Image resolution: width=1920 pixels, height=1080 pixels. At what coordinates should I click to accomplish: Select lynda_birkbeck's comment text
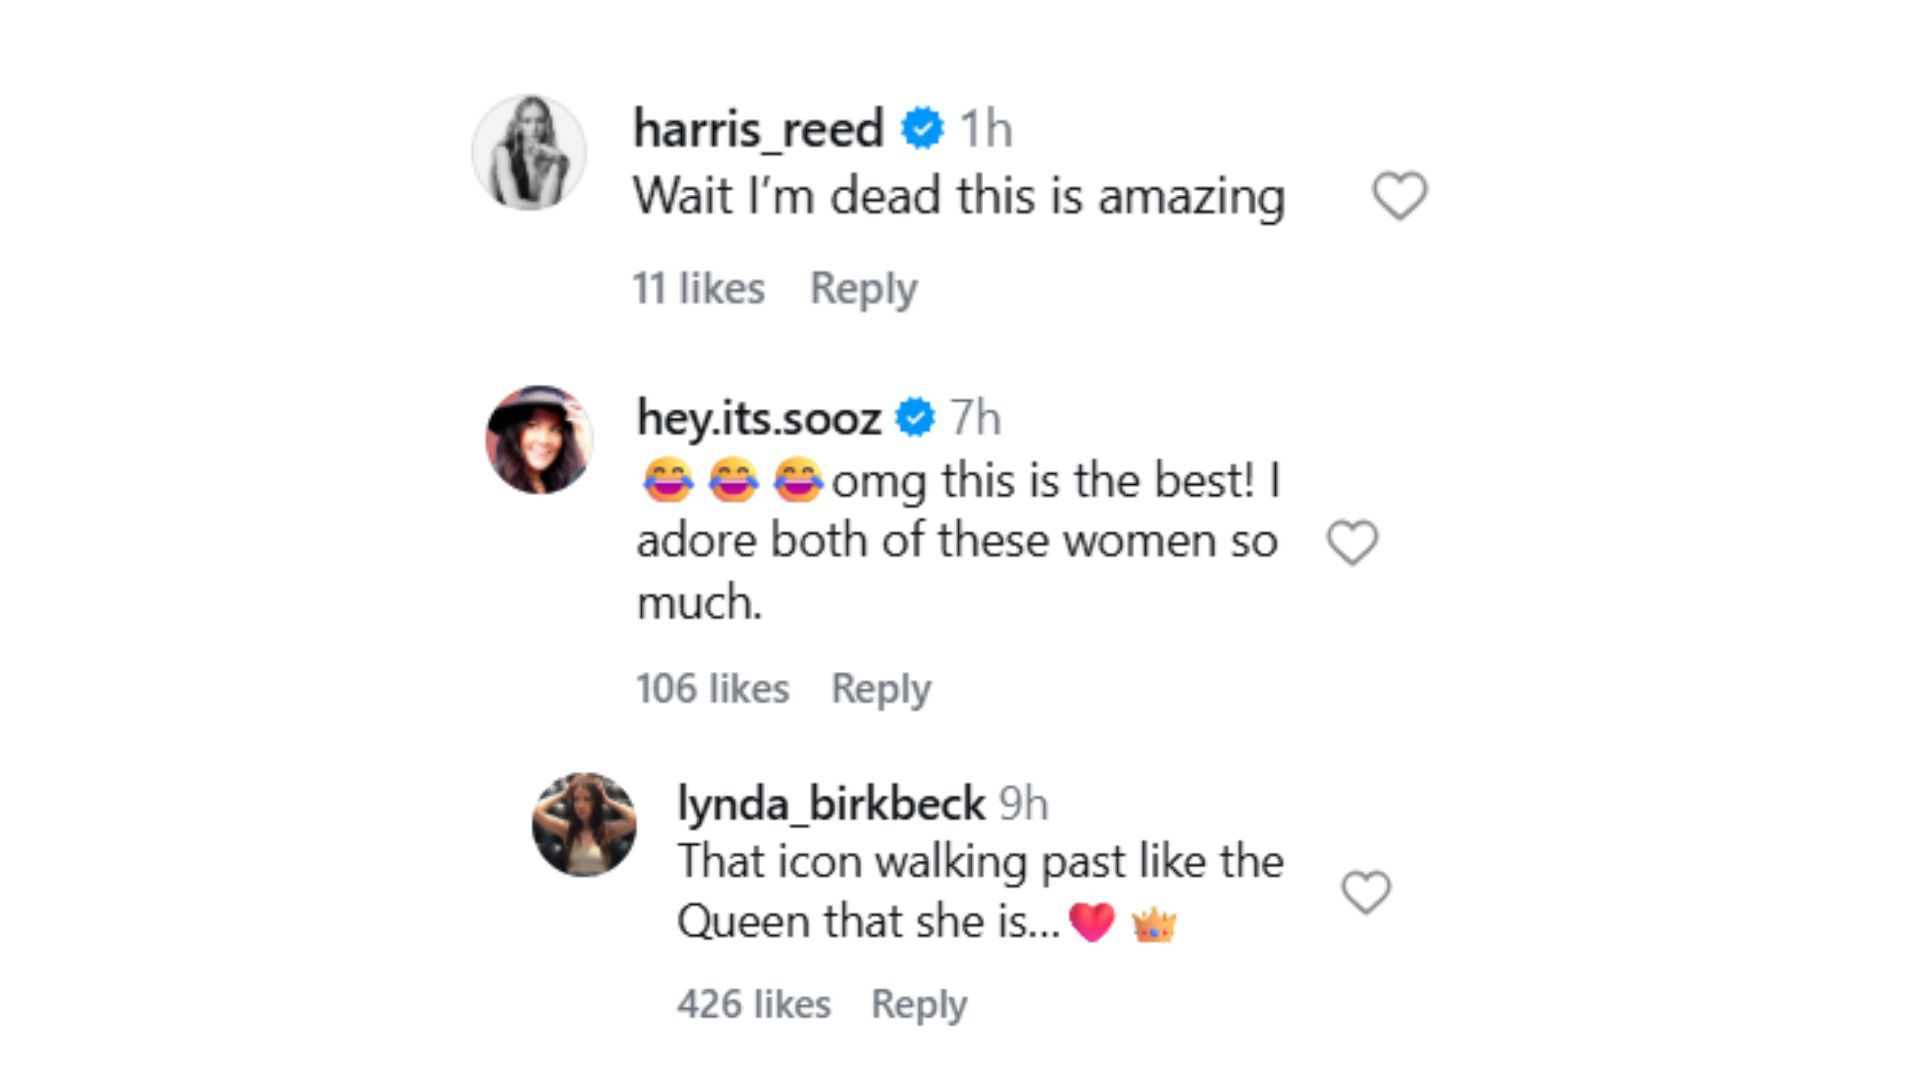click(x=980, y=890)
